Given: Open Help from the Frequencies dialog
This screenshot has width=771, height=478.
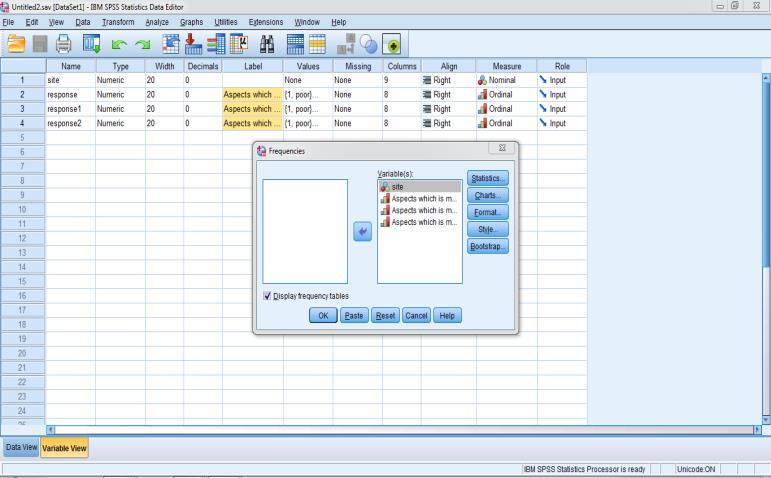Looking at the screenshot, I should tap(447, 315).
